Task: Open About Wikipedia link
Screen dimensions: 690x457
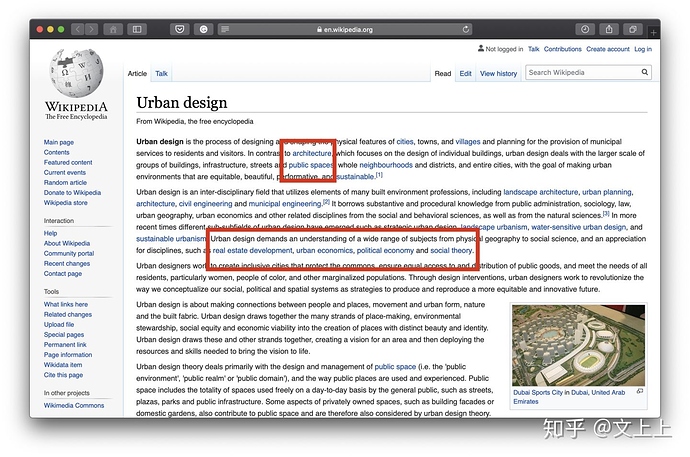Action: point(66,243)
